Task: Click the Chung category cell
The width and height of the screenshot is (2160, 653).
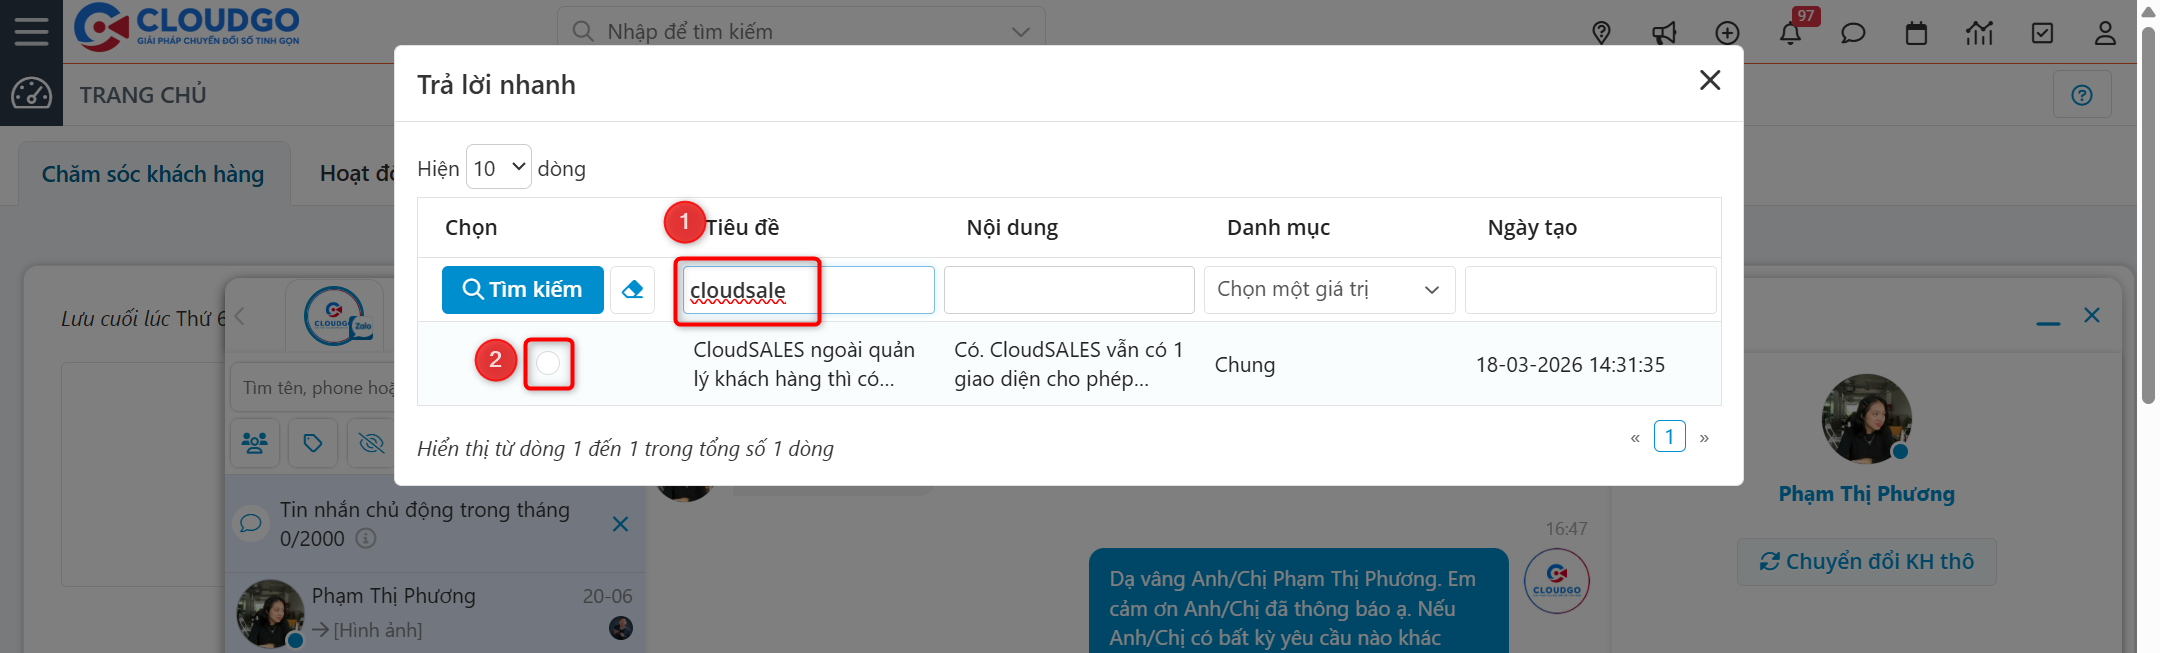Action: [1245, 365]
